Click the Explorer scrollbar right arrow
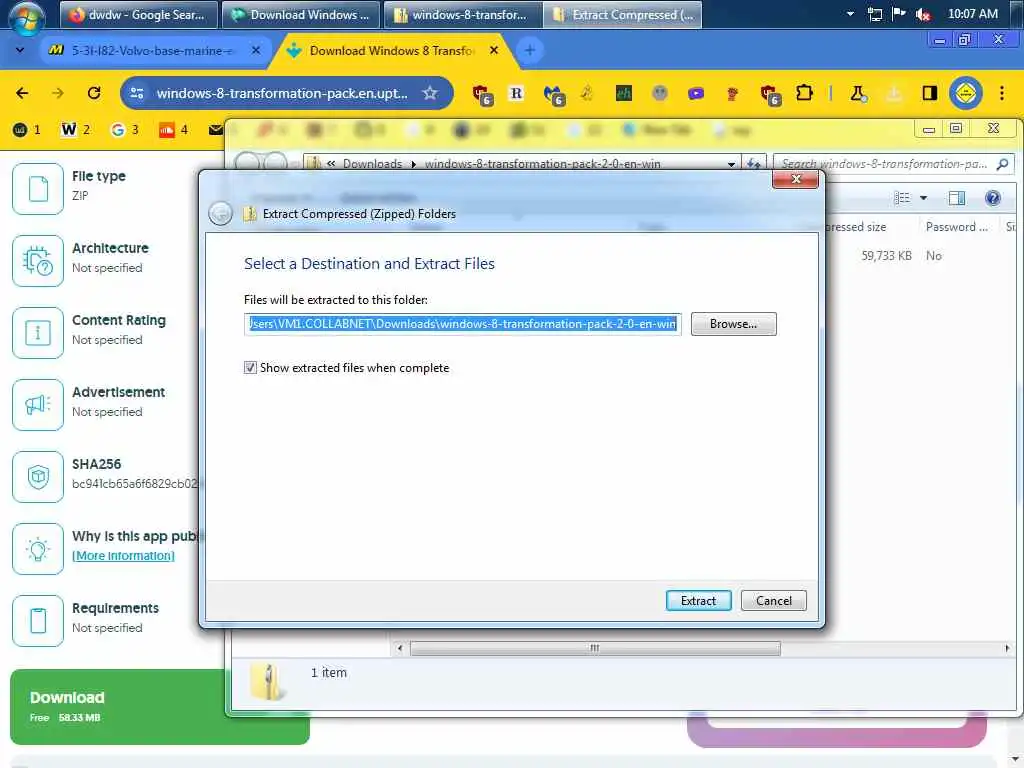Image resolution: width=1024 pixels, height=768 pixels. click(x=1007, y=648)
